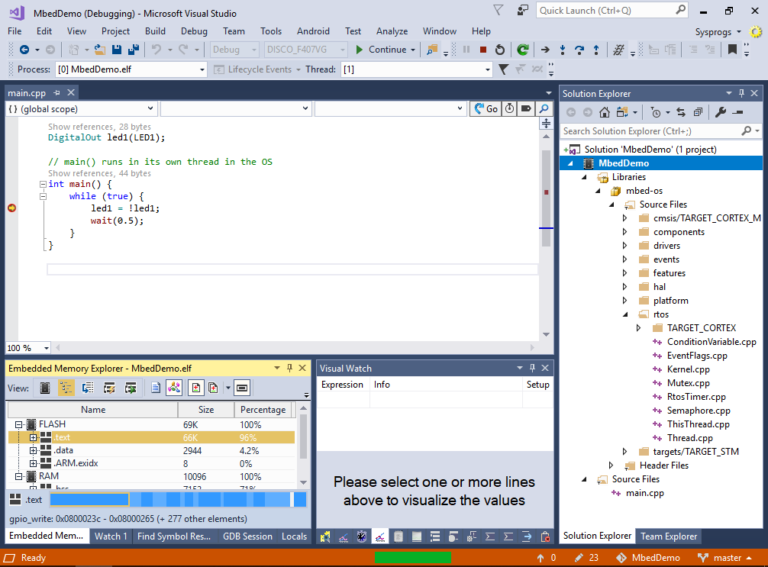Viewport: 768px width, 567px height.
Task: Toggle the highlighted graph icon in Visual Watch toolbar
Action: (x=380, y=537)
